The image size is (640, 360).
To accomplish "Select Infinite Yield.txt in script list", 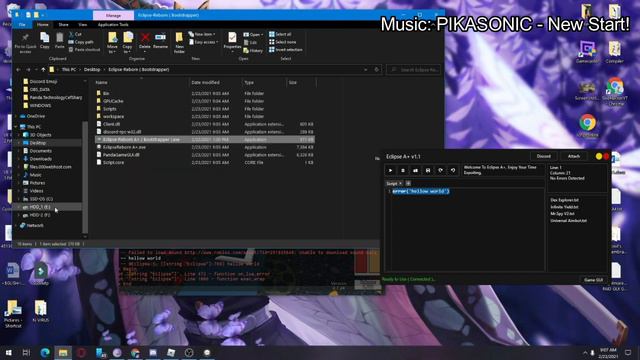I will [x=564, y=207].
